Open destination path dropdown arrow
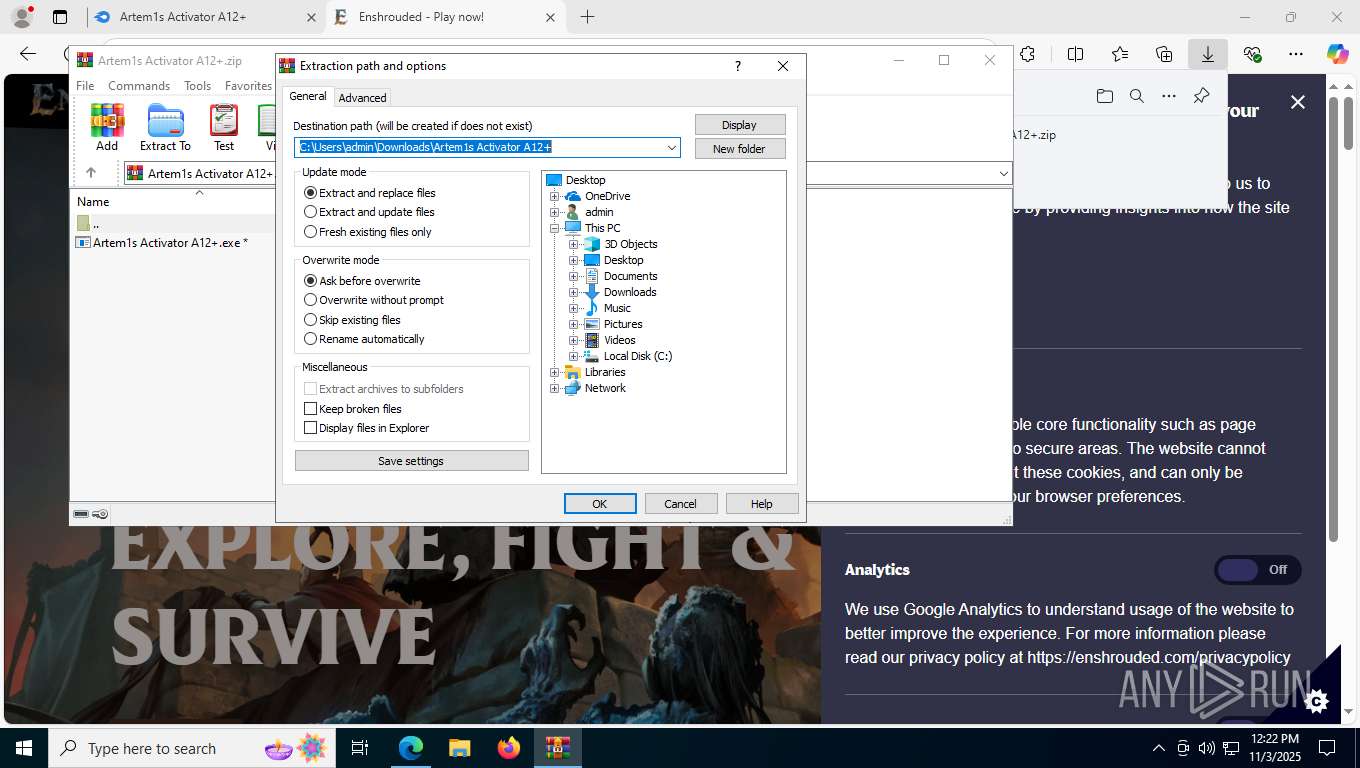 point(672,148)
